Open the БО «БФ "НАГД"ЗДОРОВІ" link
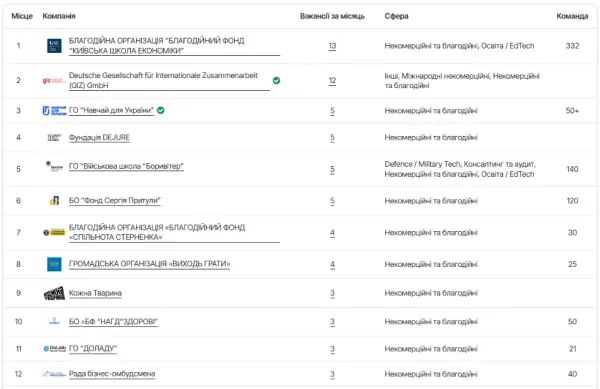This screenshot has width=600, height=389. [113, 322]
